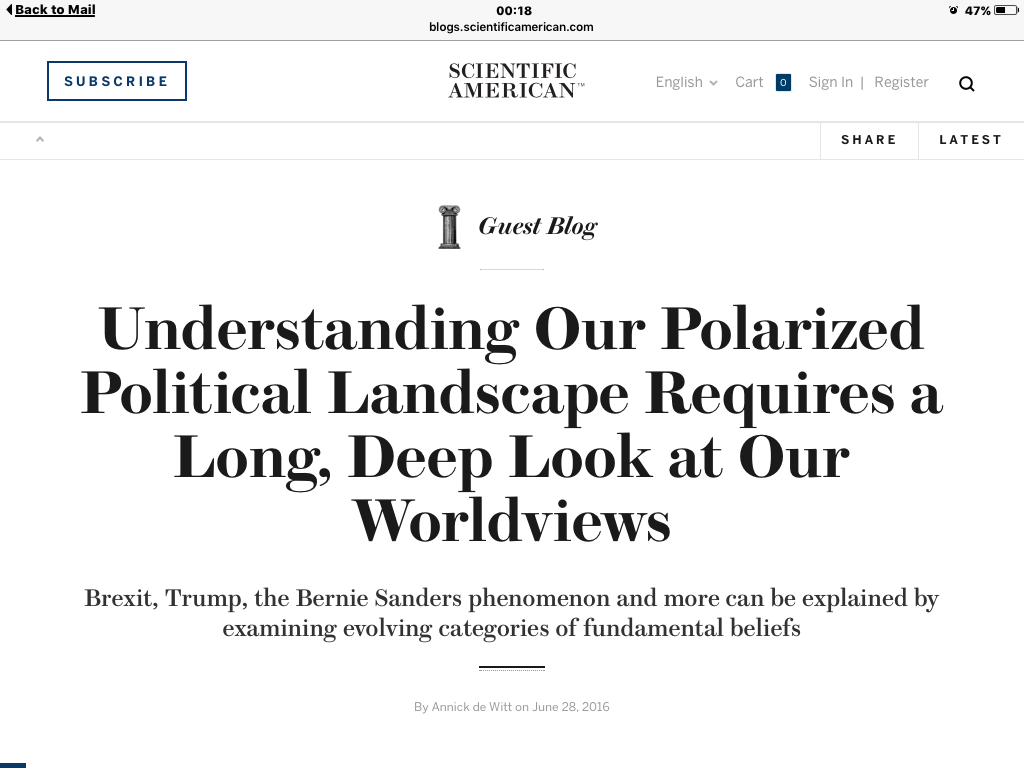Image resolution: width=1024 pixels, height=768 pixels.
Task: Tap the cart item count badge
Action: [783, 82]
